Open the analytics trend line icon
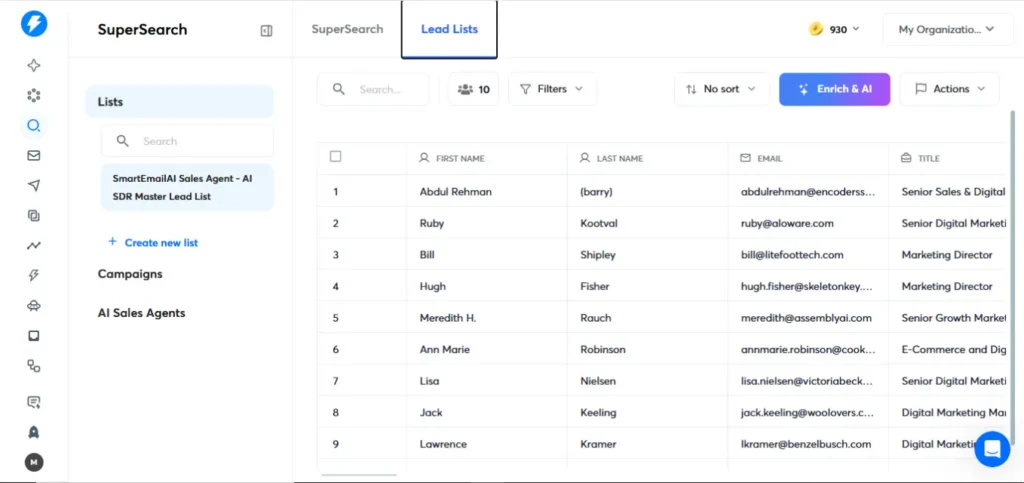Screen dimensions: 1024x483 pos(34,246)
